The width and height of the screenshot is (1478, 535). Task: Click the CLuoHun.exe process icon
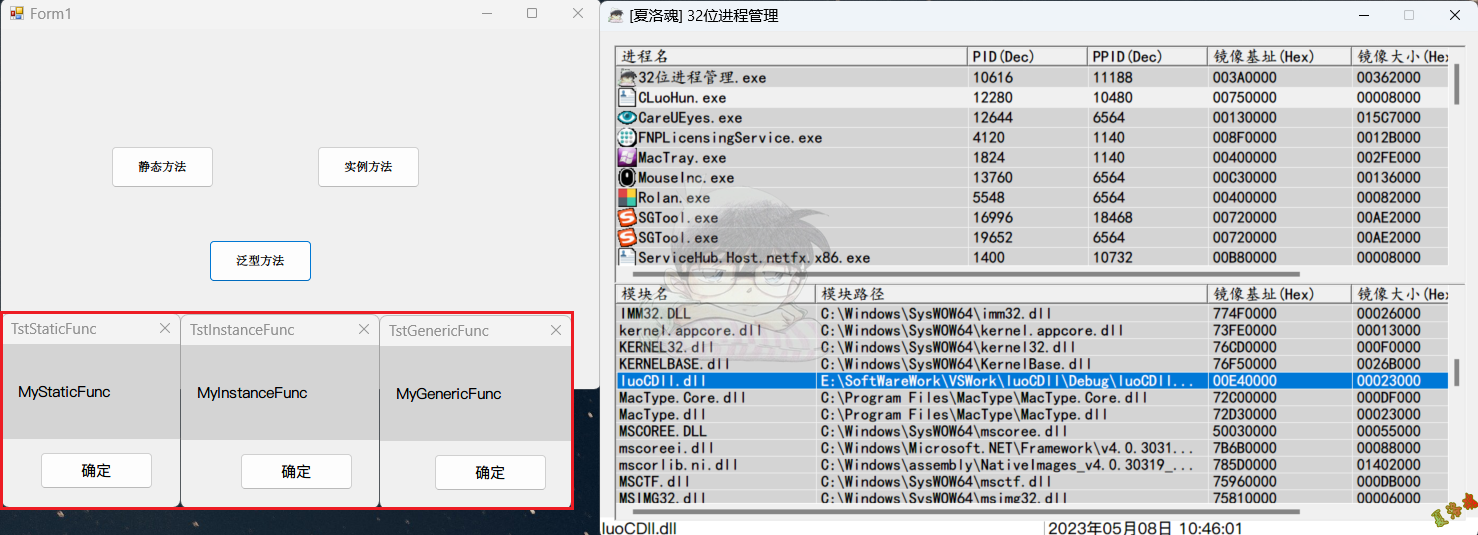click(x=627, y=97)
